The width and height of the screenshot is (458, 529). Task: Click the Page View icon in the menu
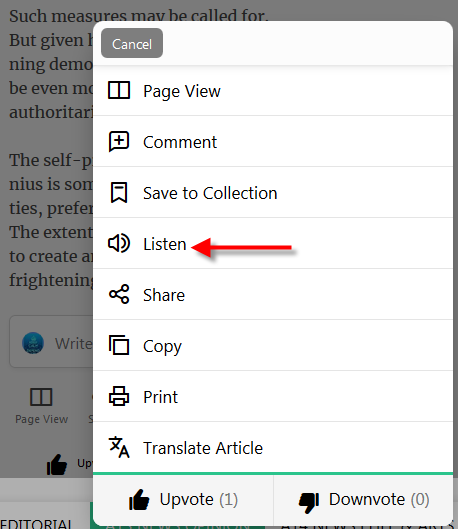tap(119, 90)
